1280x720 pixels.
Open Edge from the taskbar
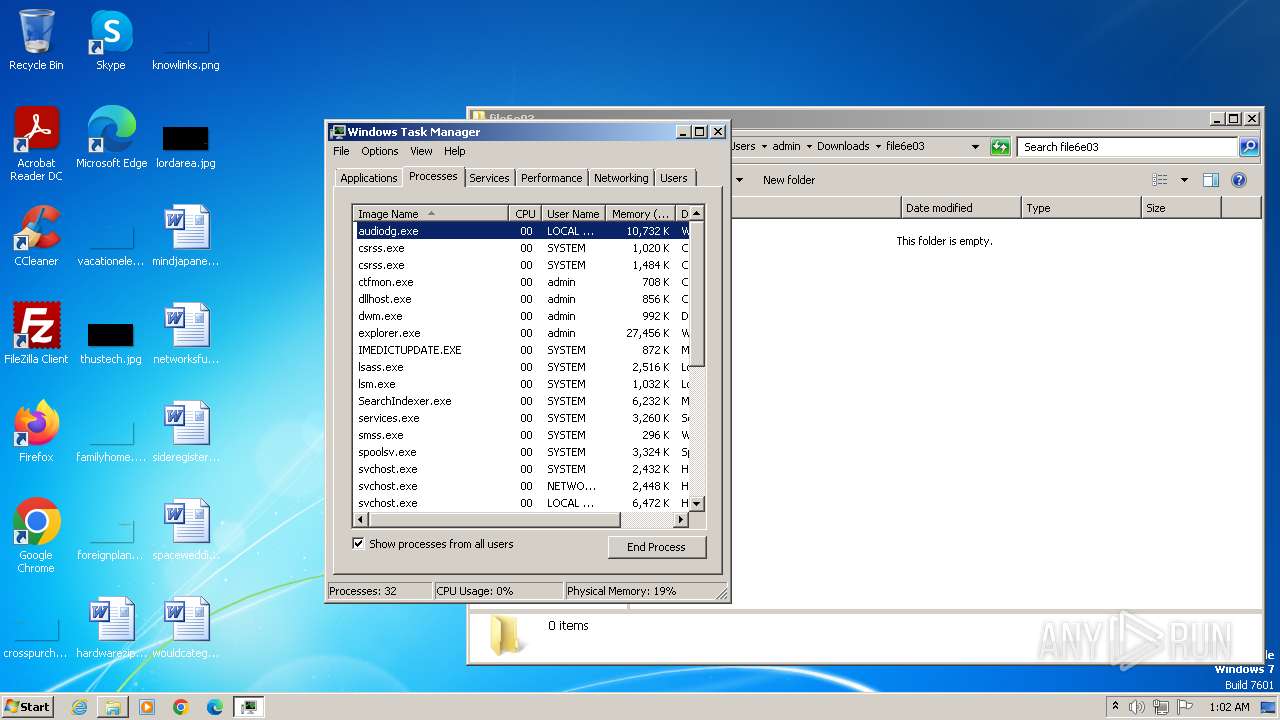pos(215,707)
